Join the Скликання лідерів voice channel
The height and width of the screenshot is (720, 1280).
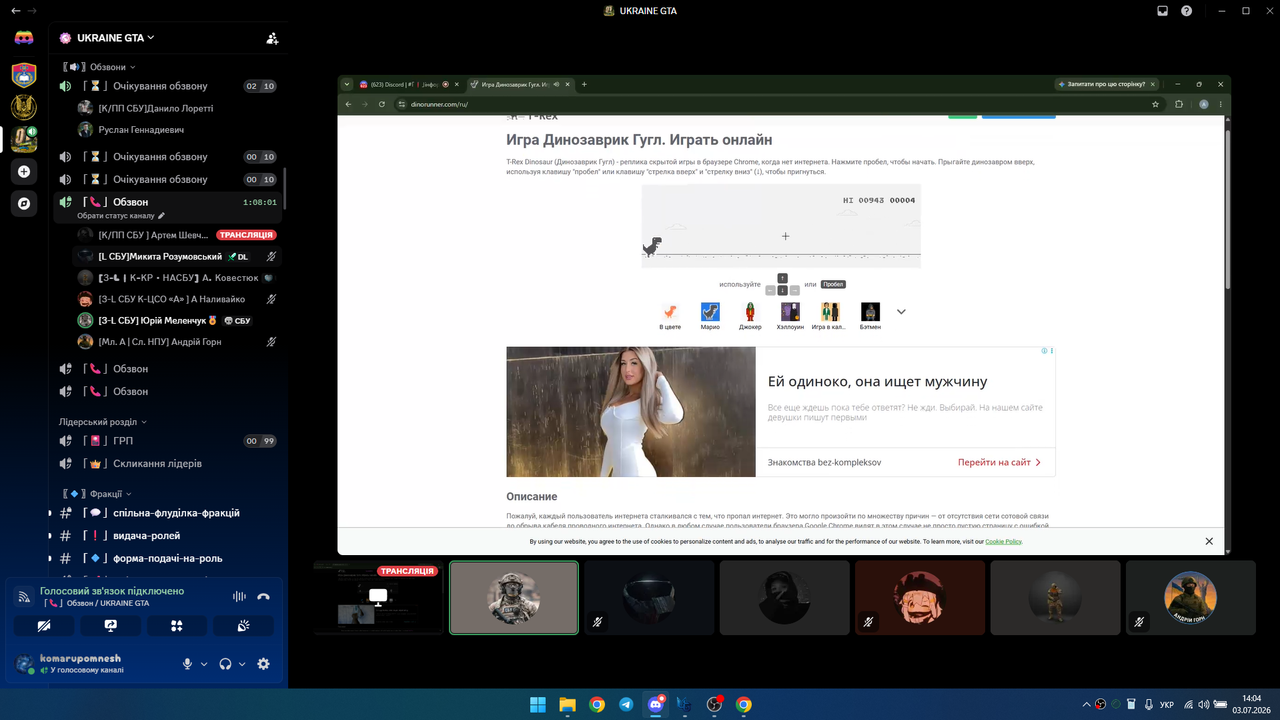[x=167, y=464]
